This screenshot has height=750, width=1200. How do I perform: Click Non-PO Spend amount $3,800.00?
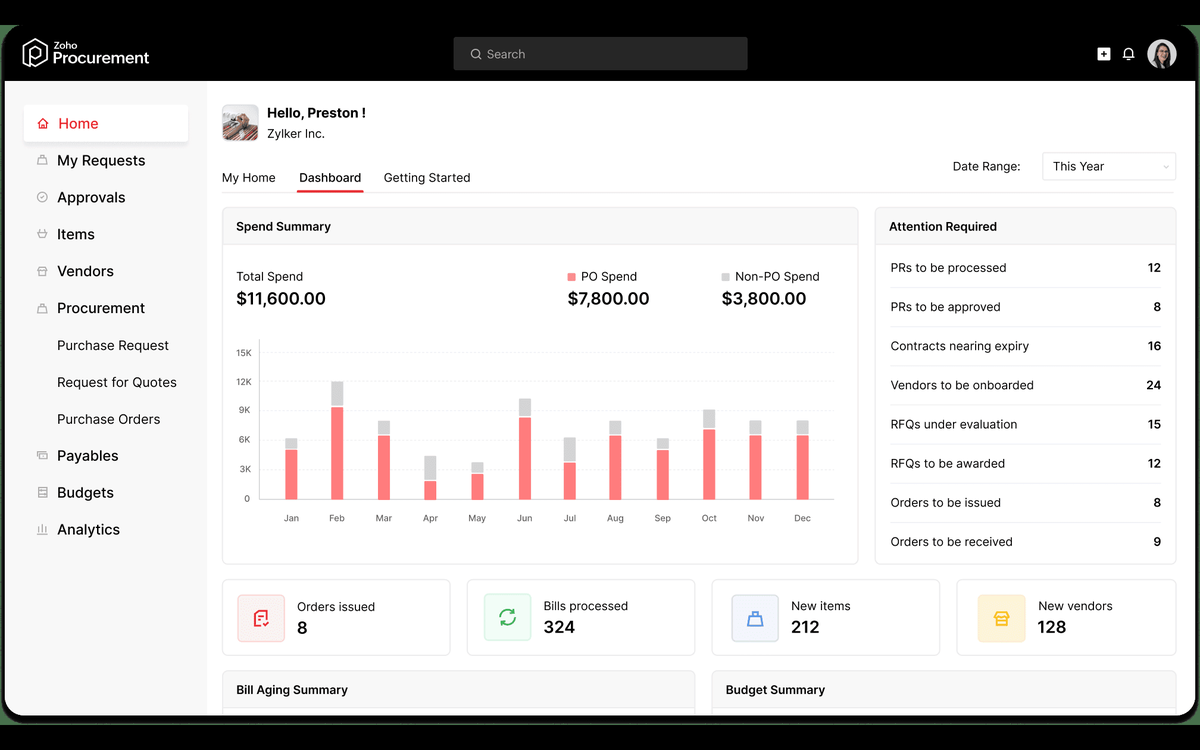tap(764, 298)
